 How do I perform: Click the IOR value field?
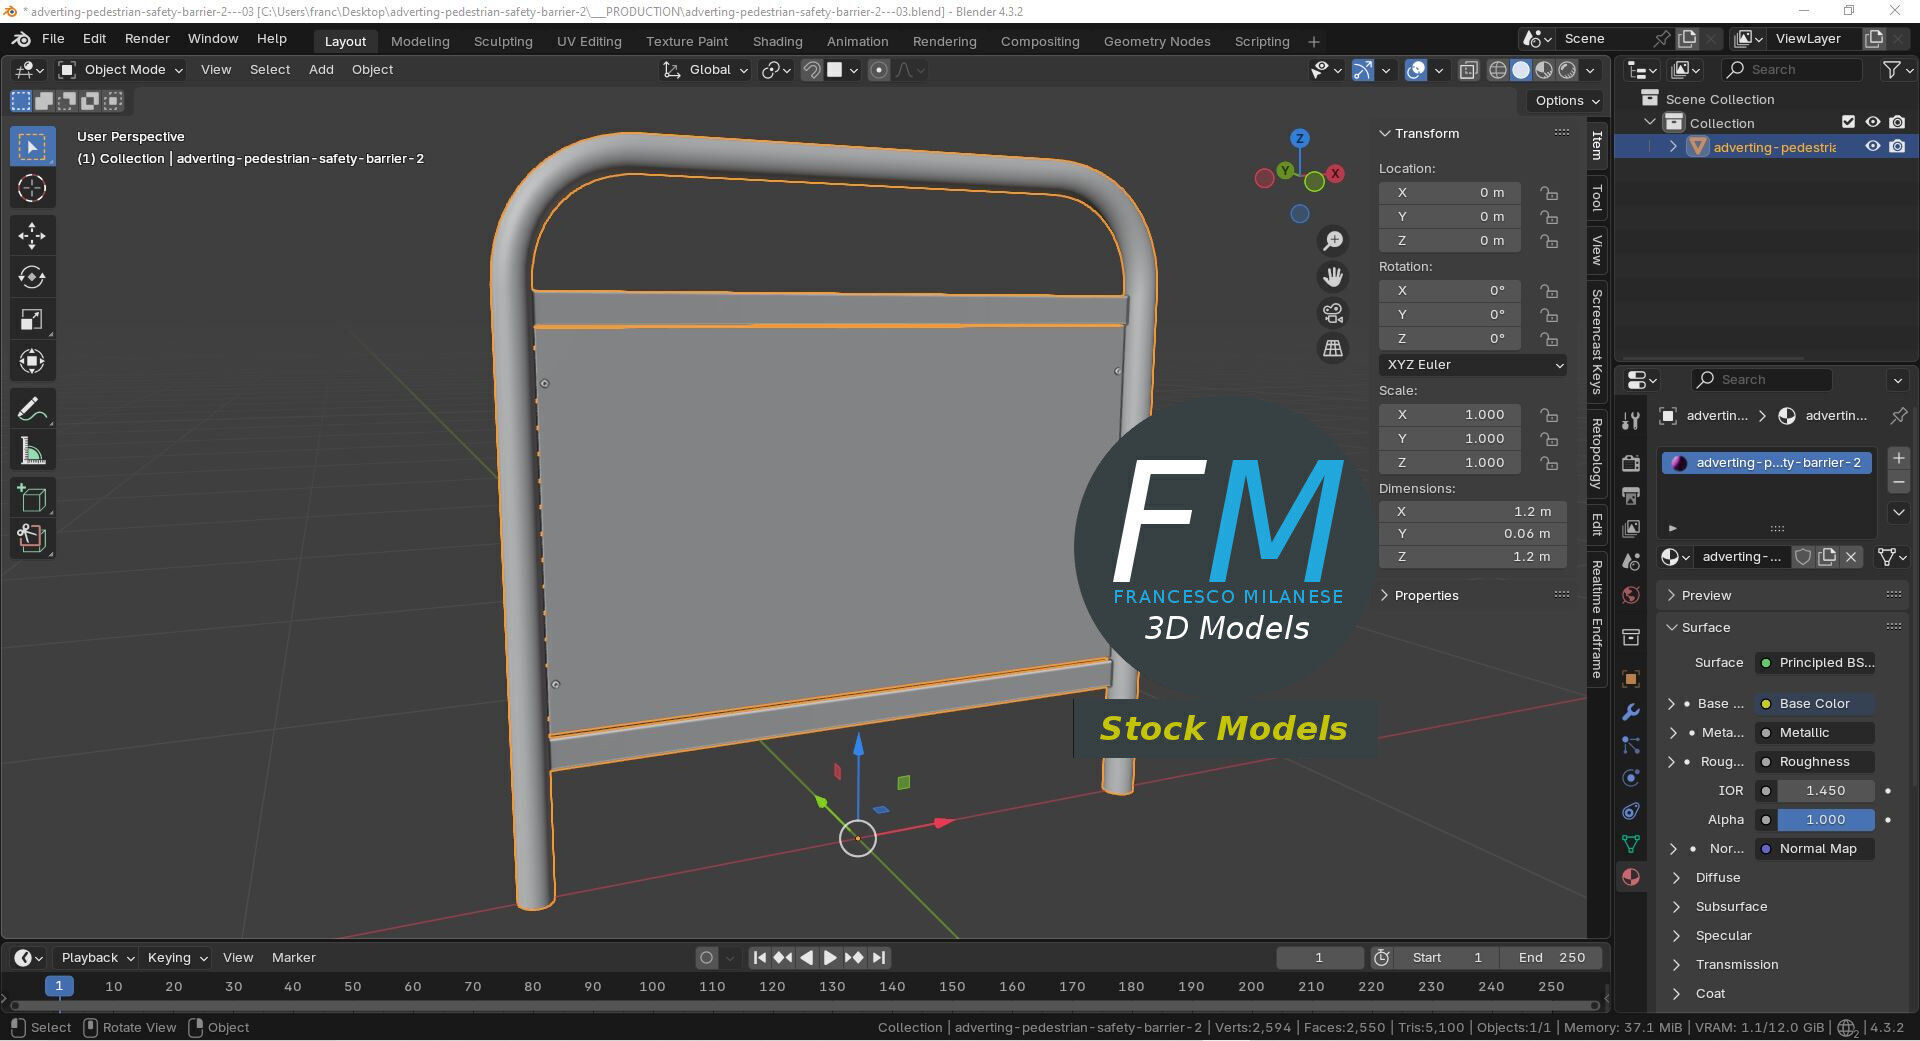1826,791
